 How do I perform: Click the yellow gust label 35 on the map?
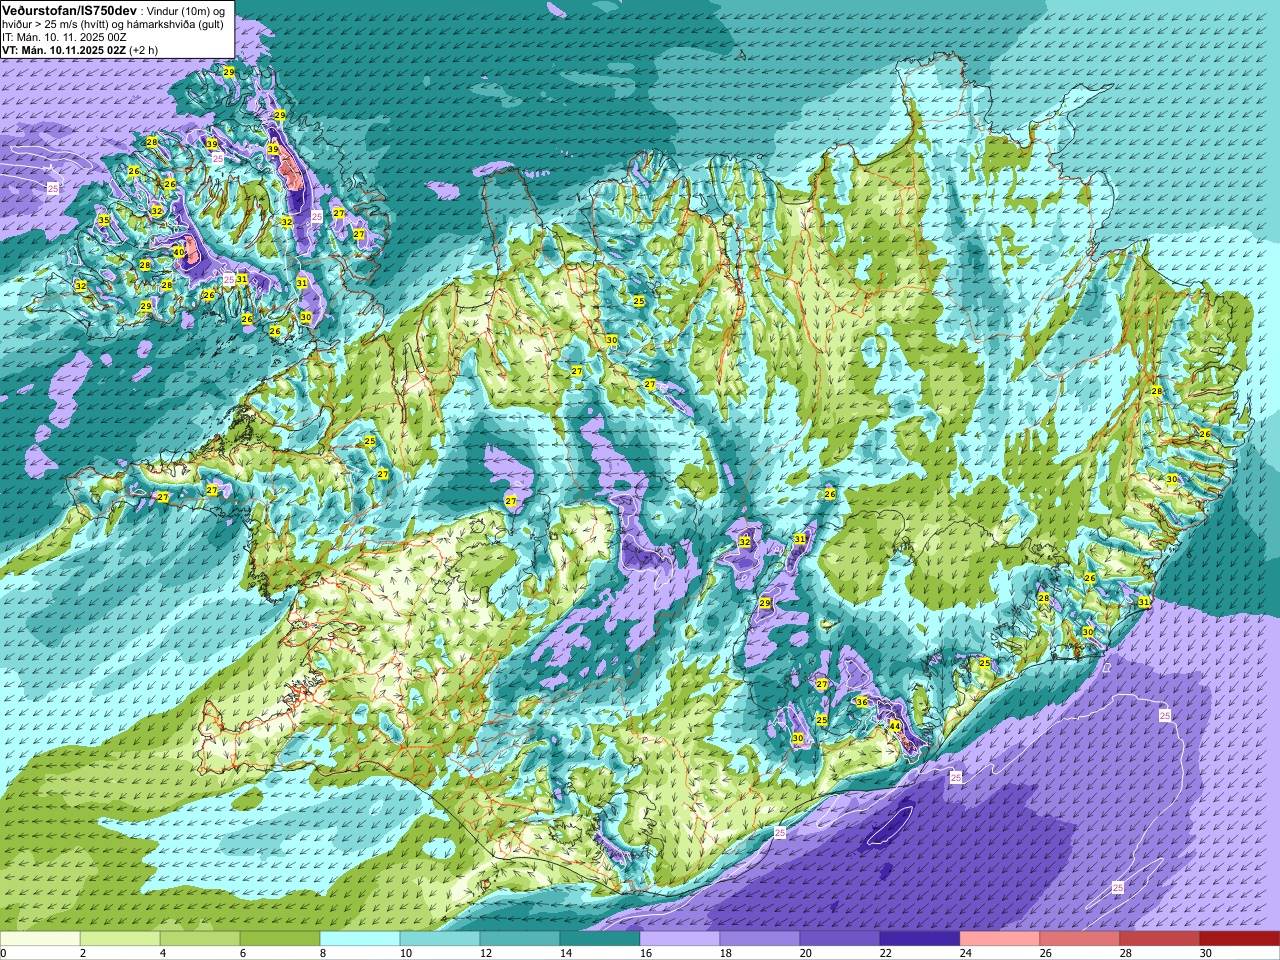103,220
